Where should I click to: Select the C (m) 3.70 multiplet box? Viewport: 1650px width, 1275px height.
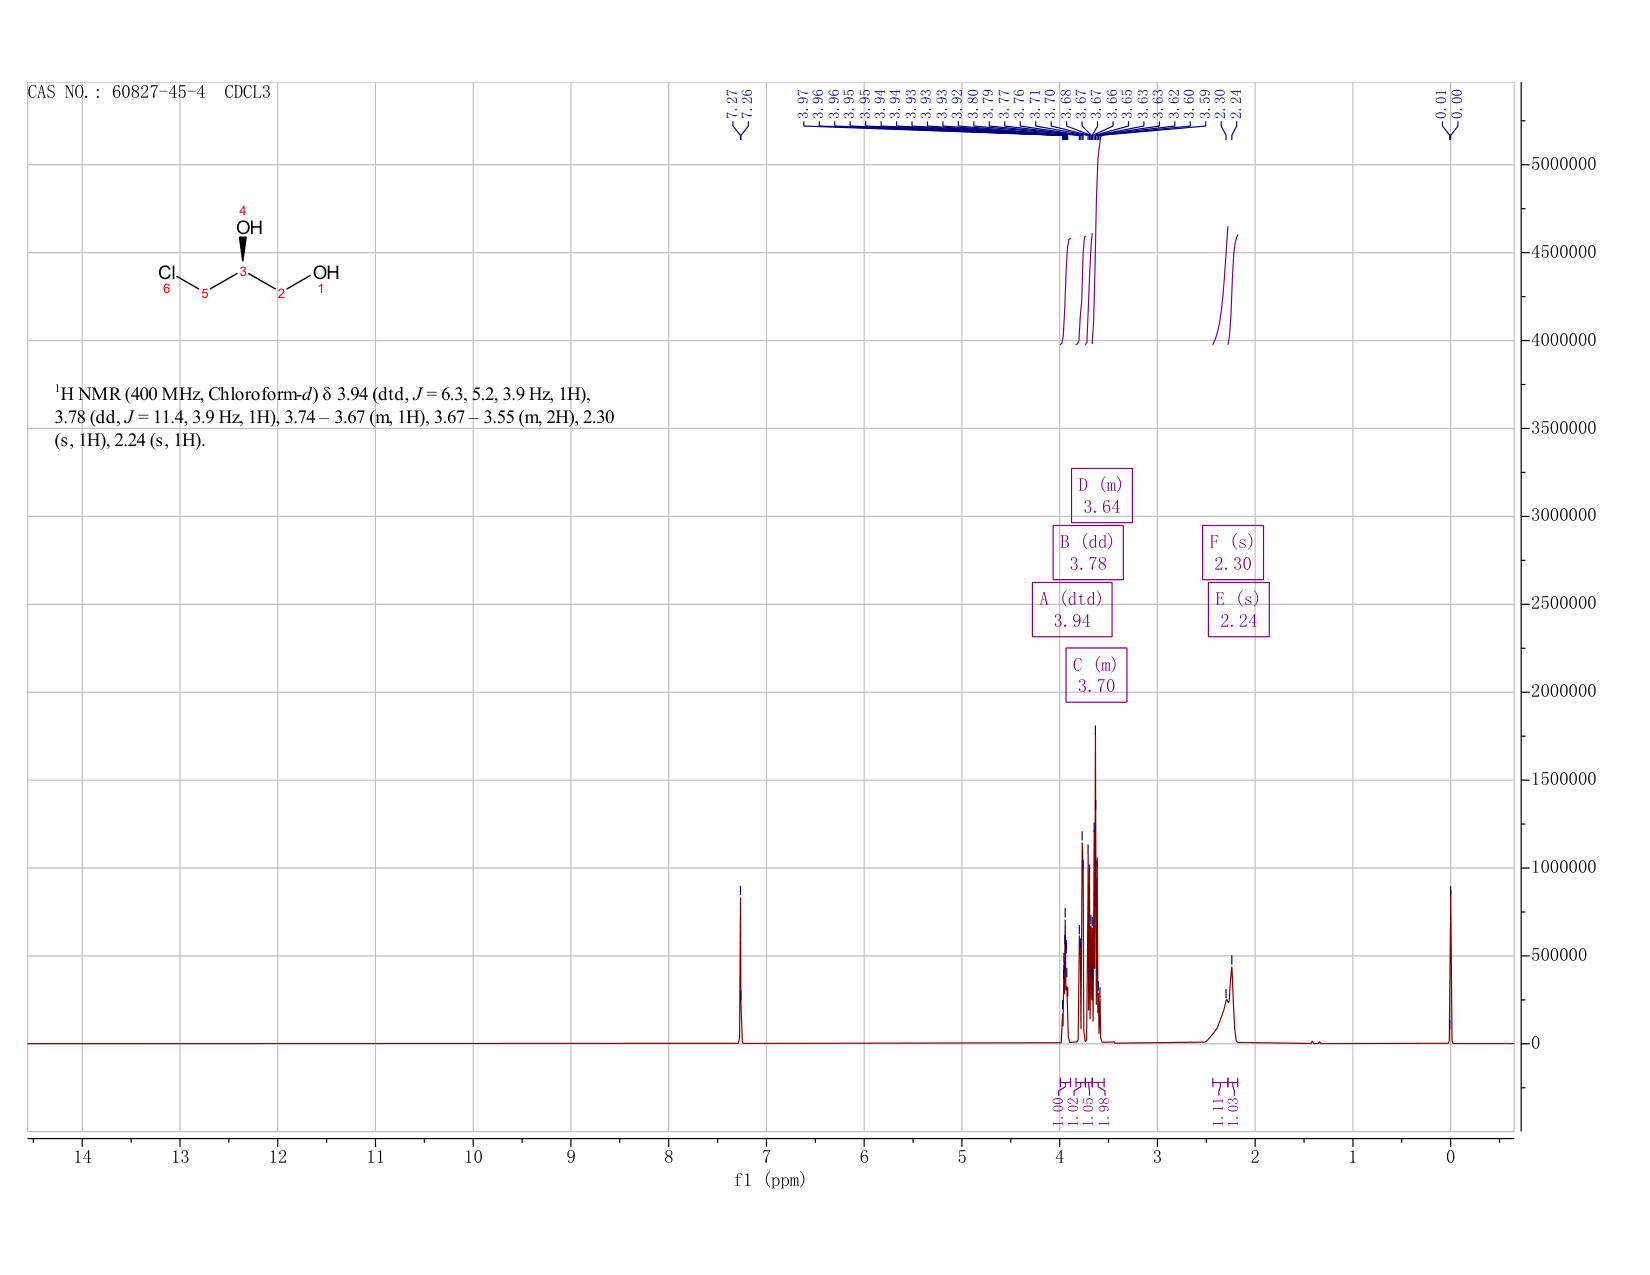(x=1096, y=676)
